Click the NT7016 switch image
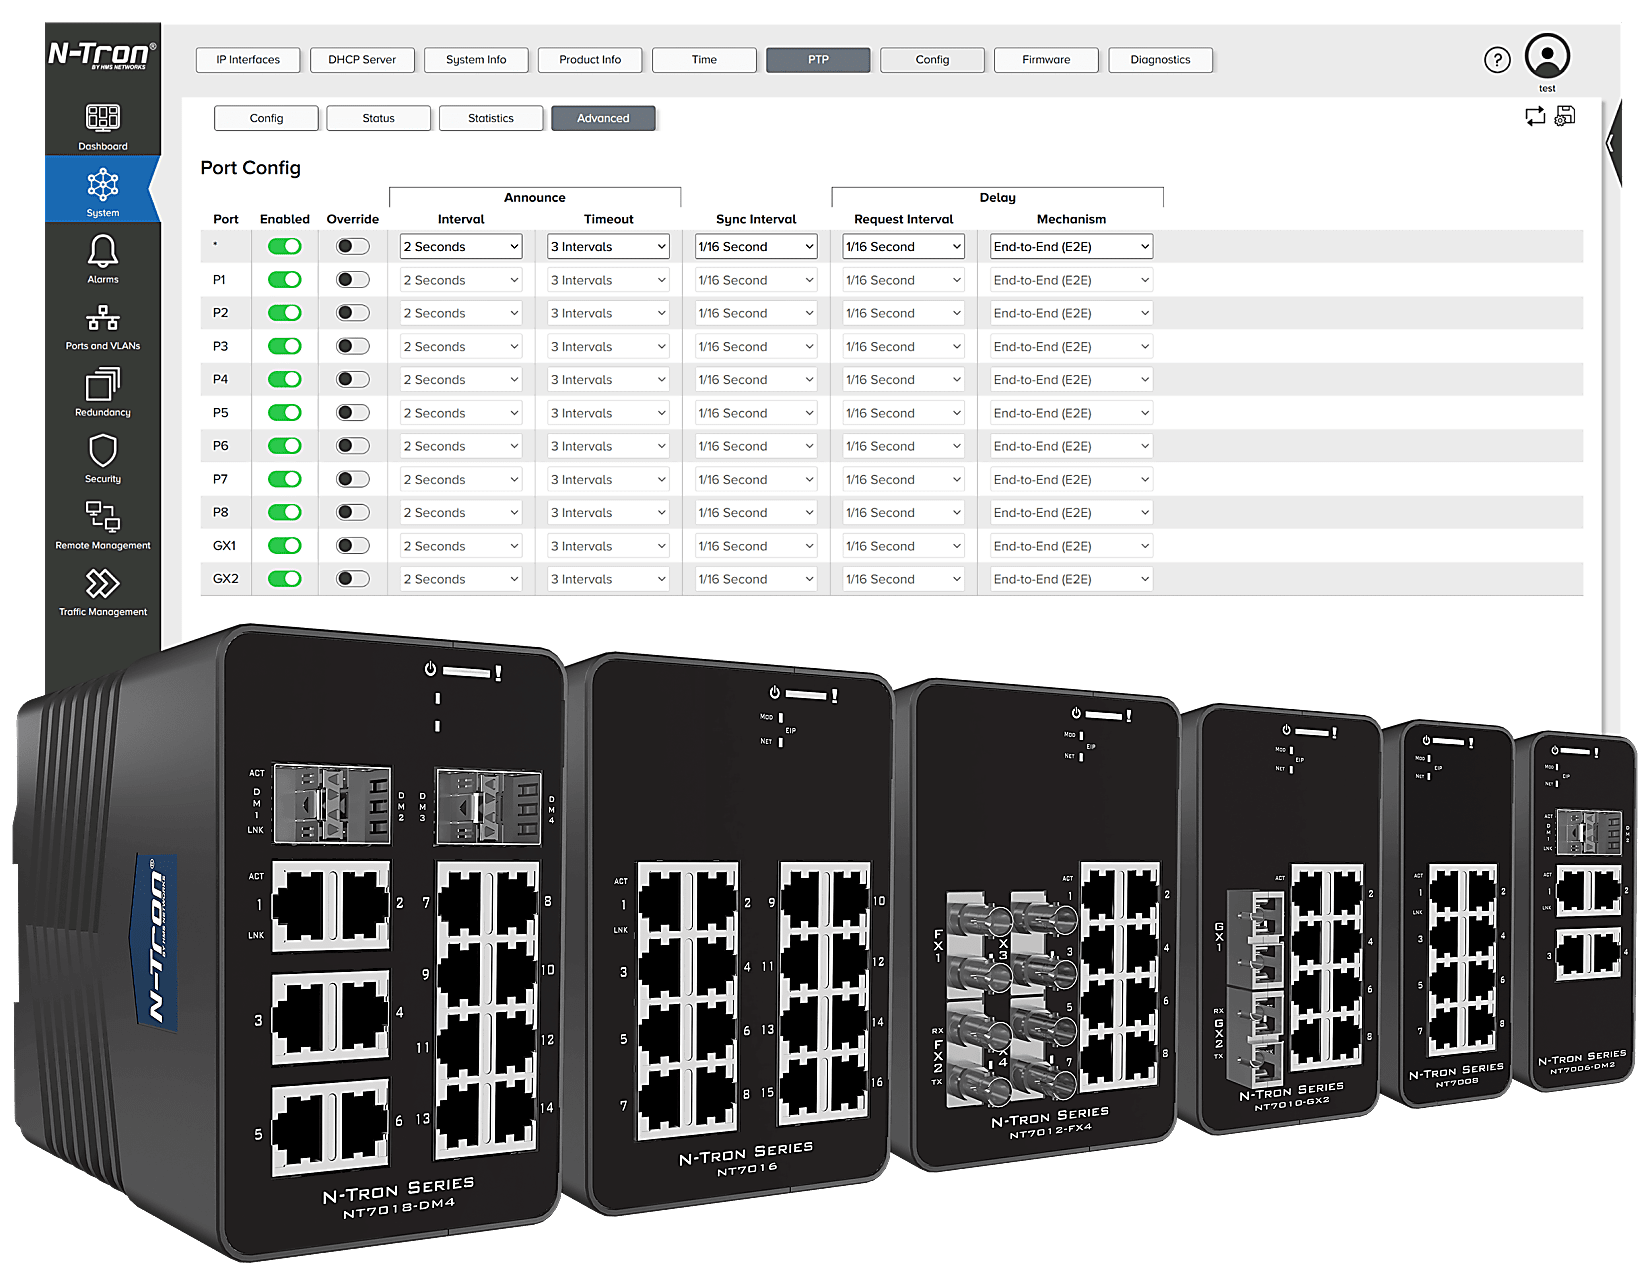Image resolution: width=1650 pixels, height=1286 pixels. pos(730,935)
